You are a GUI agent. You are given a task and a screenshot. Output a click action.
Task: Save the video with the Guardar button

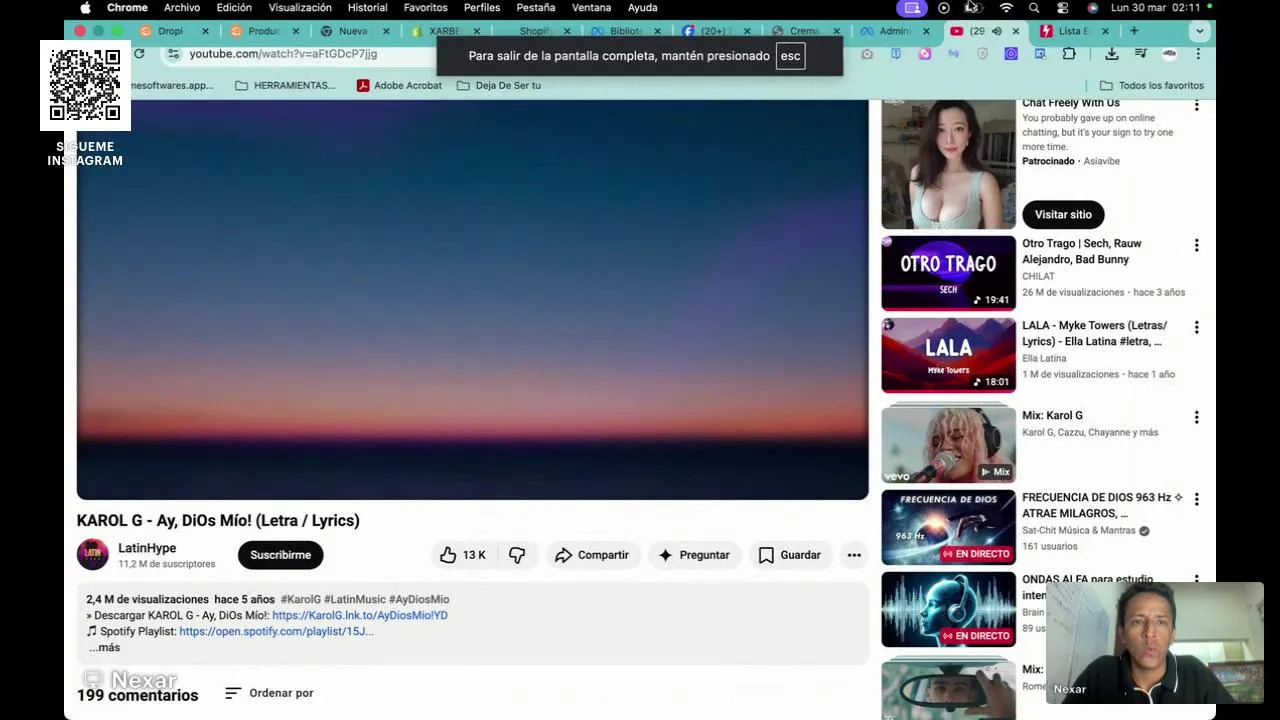click(x=790, y=555)
